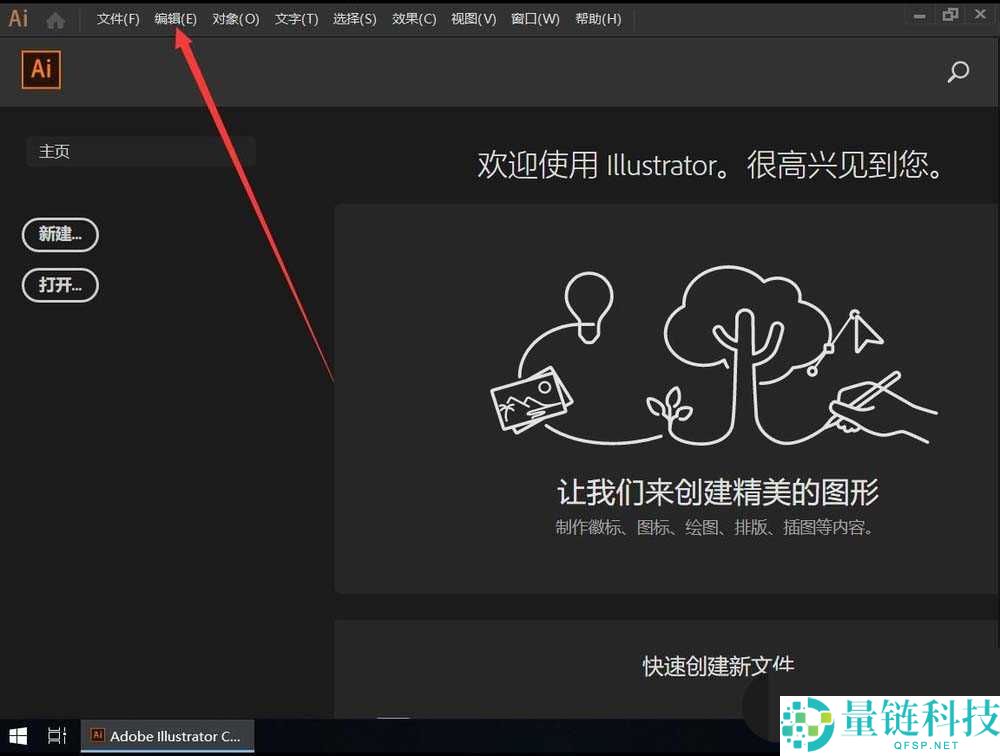
Task: Open the 对象(O) menu
Action: click(x=235, y=19)
